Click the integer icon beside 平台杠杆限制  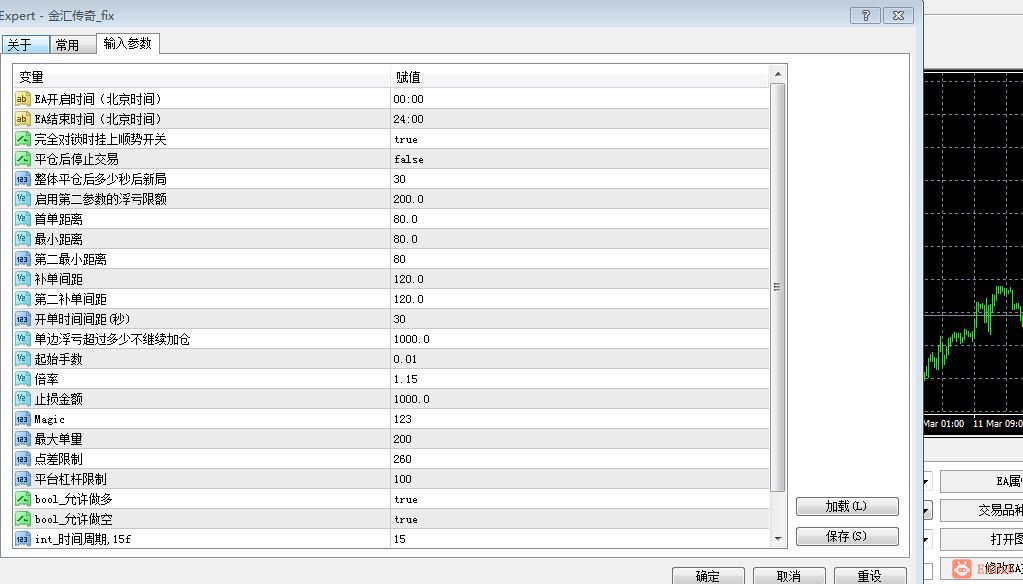(22, 479)
